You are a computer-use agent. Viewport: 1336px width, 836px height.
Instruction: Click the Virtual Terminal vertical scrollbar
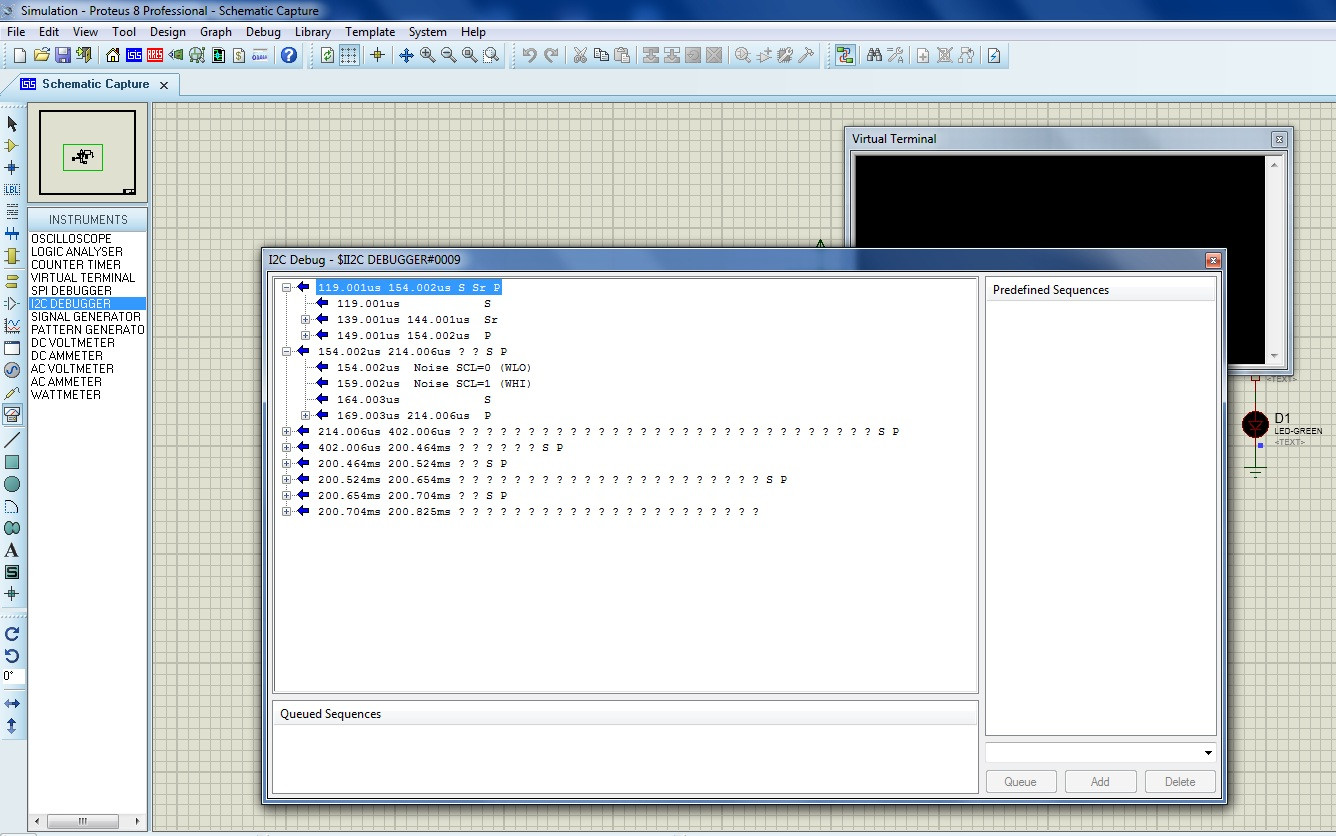[1274, 260]
